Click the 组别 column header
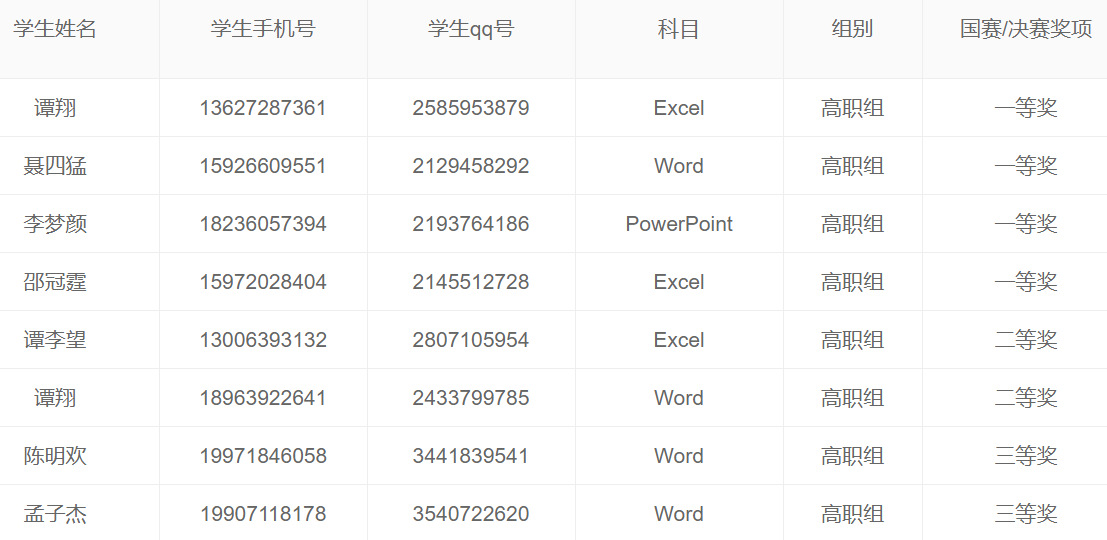The image size is (1107, 540). pyautogui.click(x=852, y=29)
